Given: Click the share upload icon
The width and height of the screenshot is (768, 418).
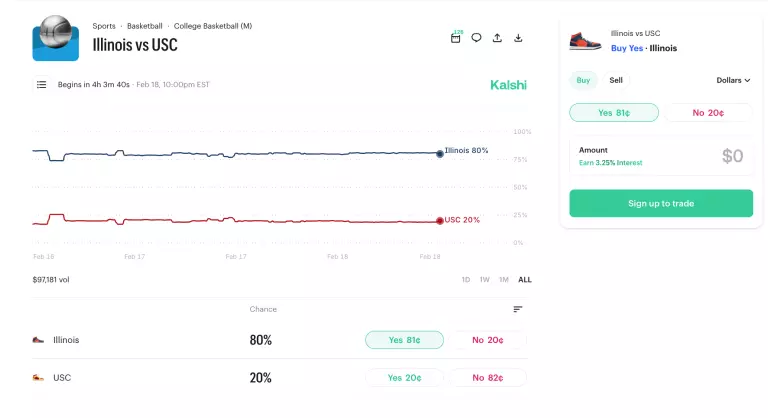Looking at the screenshot, I should click(x=497, y=38).
